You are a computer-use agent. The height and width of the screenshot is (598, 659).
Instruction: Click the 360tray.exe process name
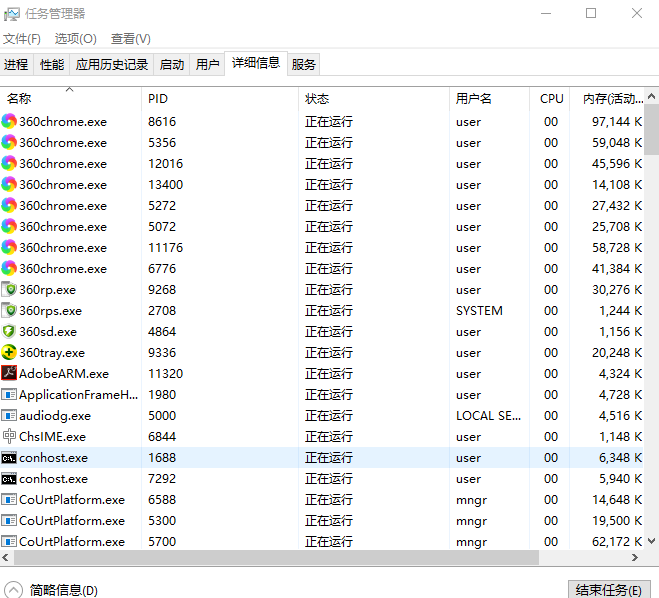click(x=52, y=353)
